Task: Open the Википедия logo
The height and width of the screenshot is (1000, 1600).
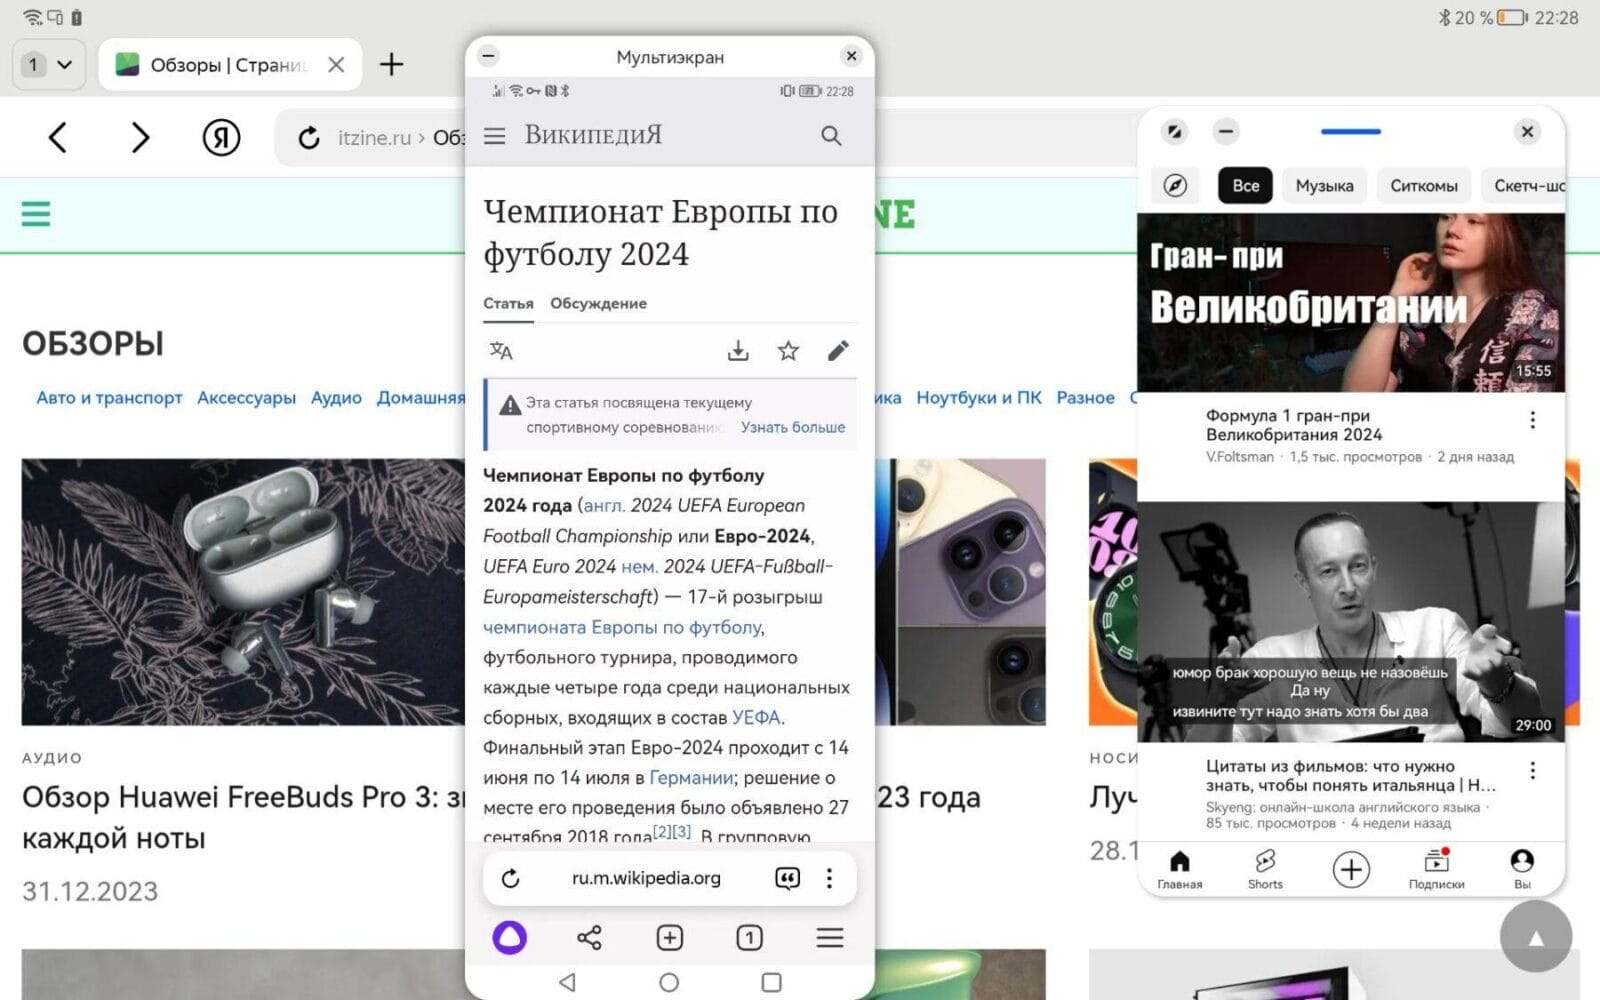Action: click(x=593, y=135)
